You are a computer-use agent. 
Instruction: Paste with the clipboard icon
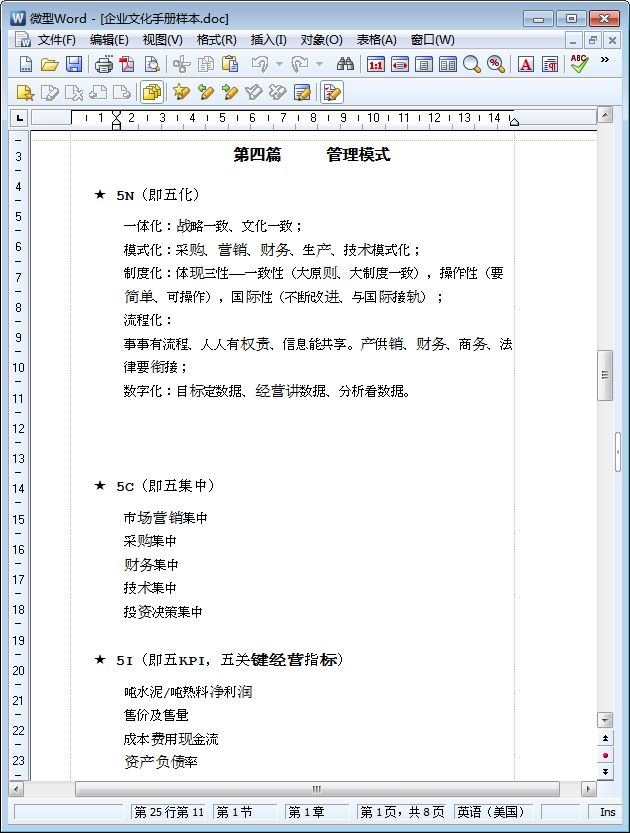pyautogui.click(x=230, y=65)
